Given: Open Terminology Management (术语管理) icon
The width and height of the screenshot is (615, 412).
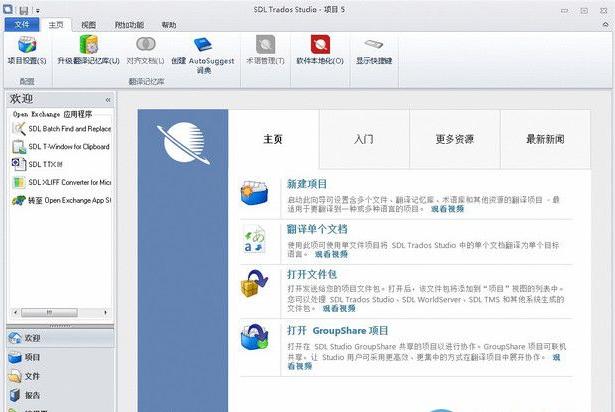Looking at the screenshot, I should tap(266, 44).
